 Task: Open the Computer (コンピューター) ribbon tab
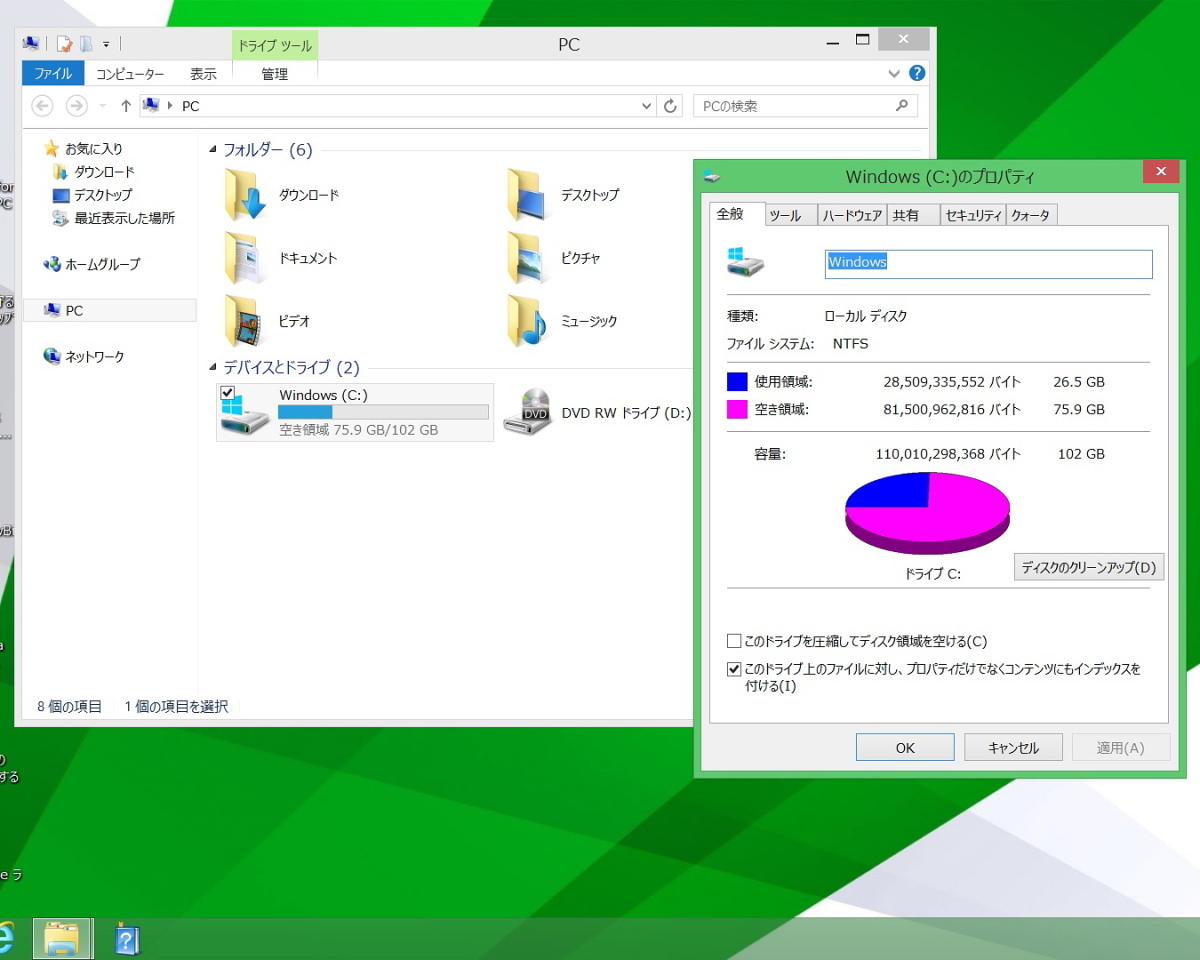[130, 74]
